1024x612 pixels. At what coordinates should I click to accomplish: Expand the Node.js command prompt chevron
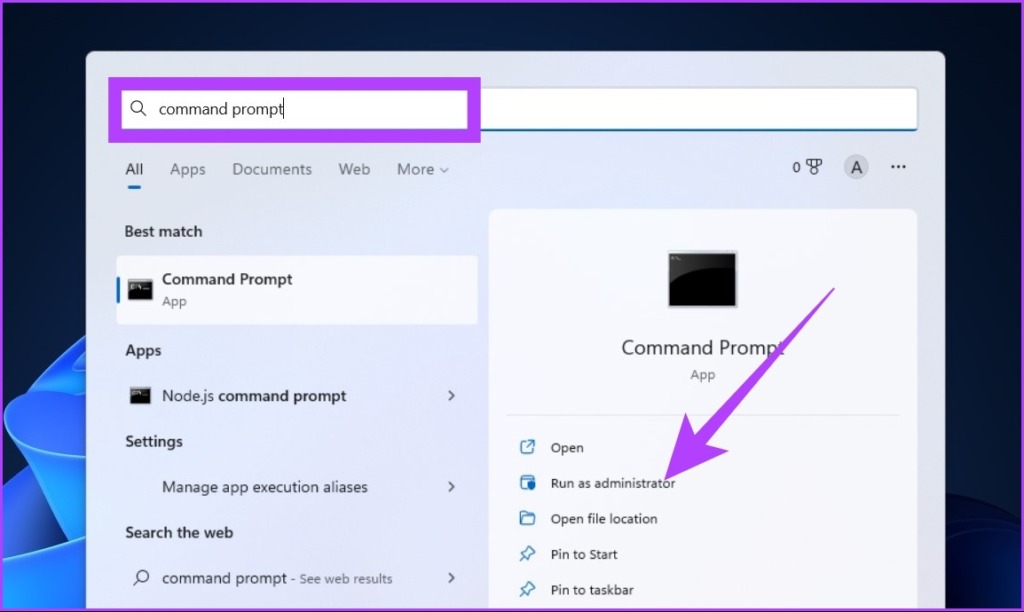[x=451, y=395]
